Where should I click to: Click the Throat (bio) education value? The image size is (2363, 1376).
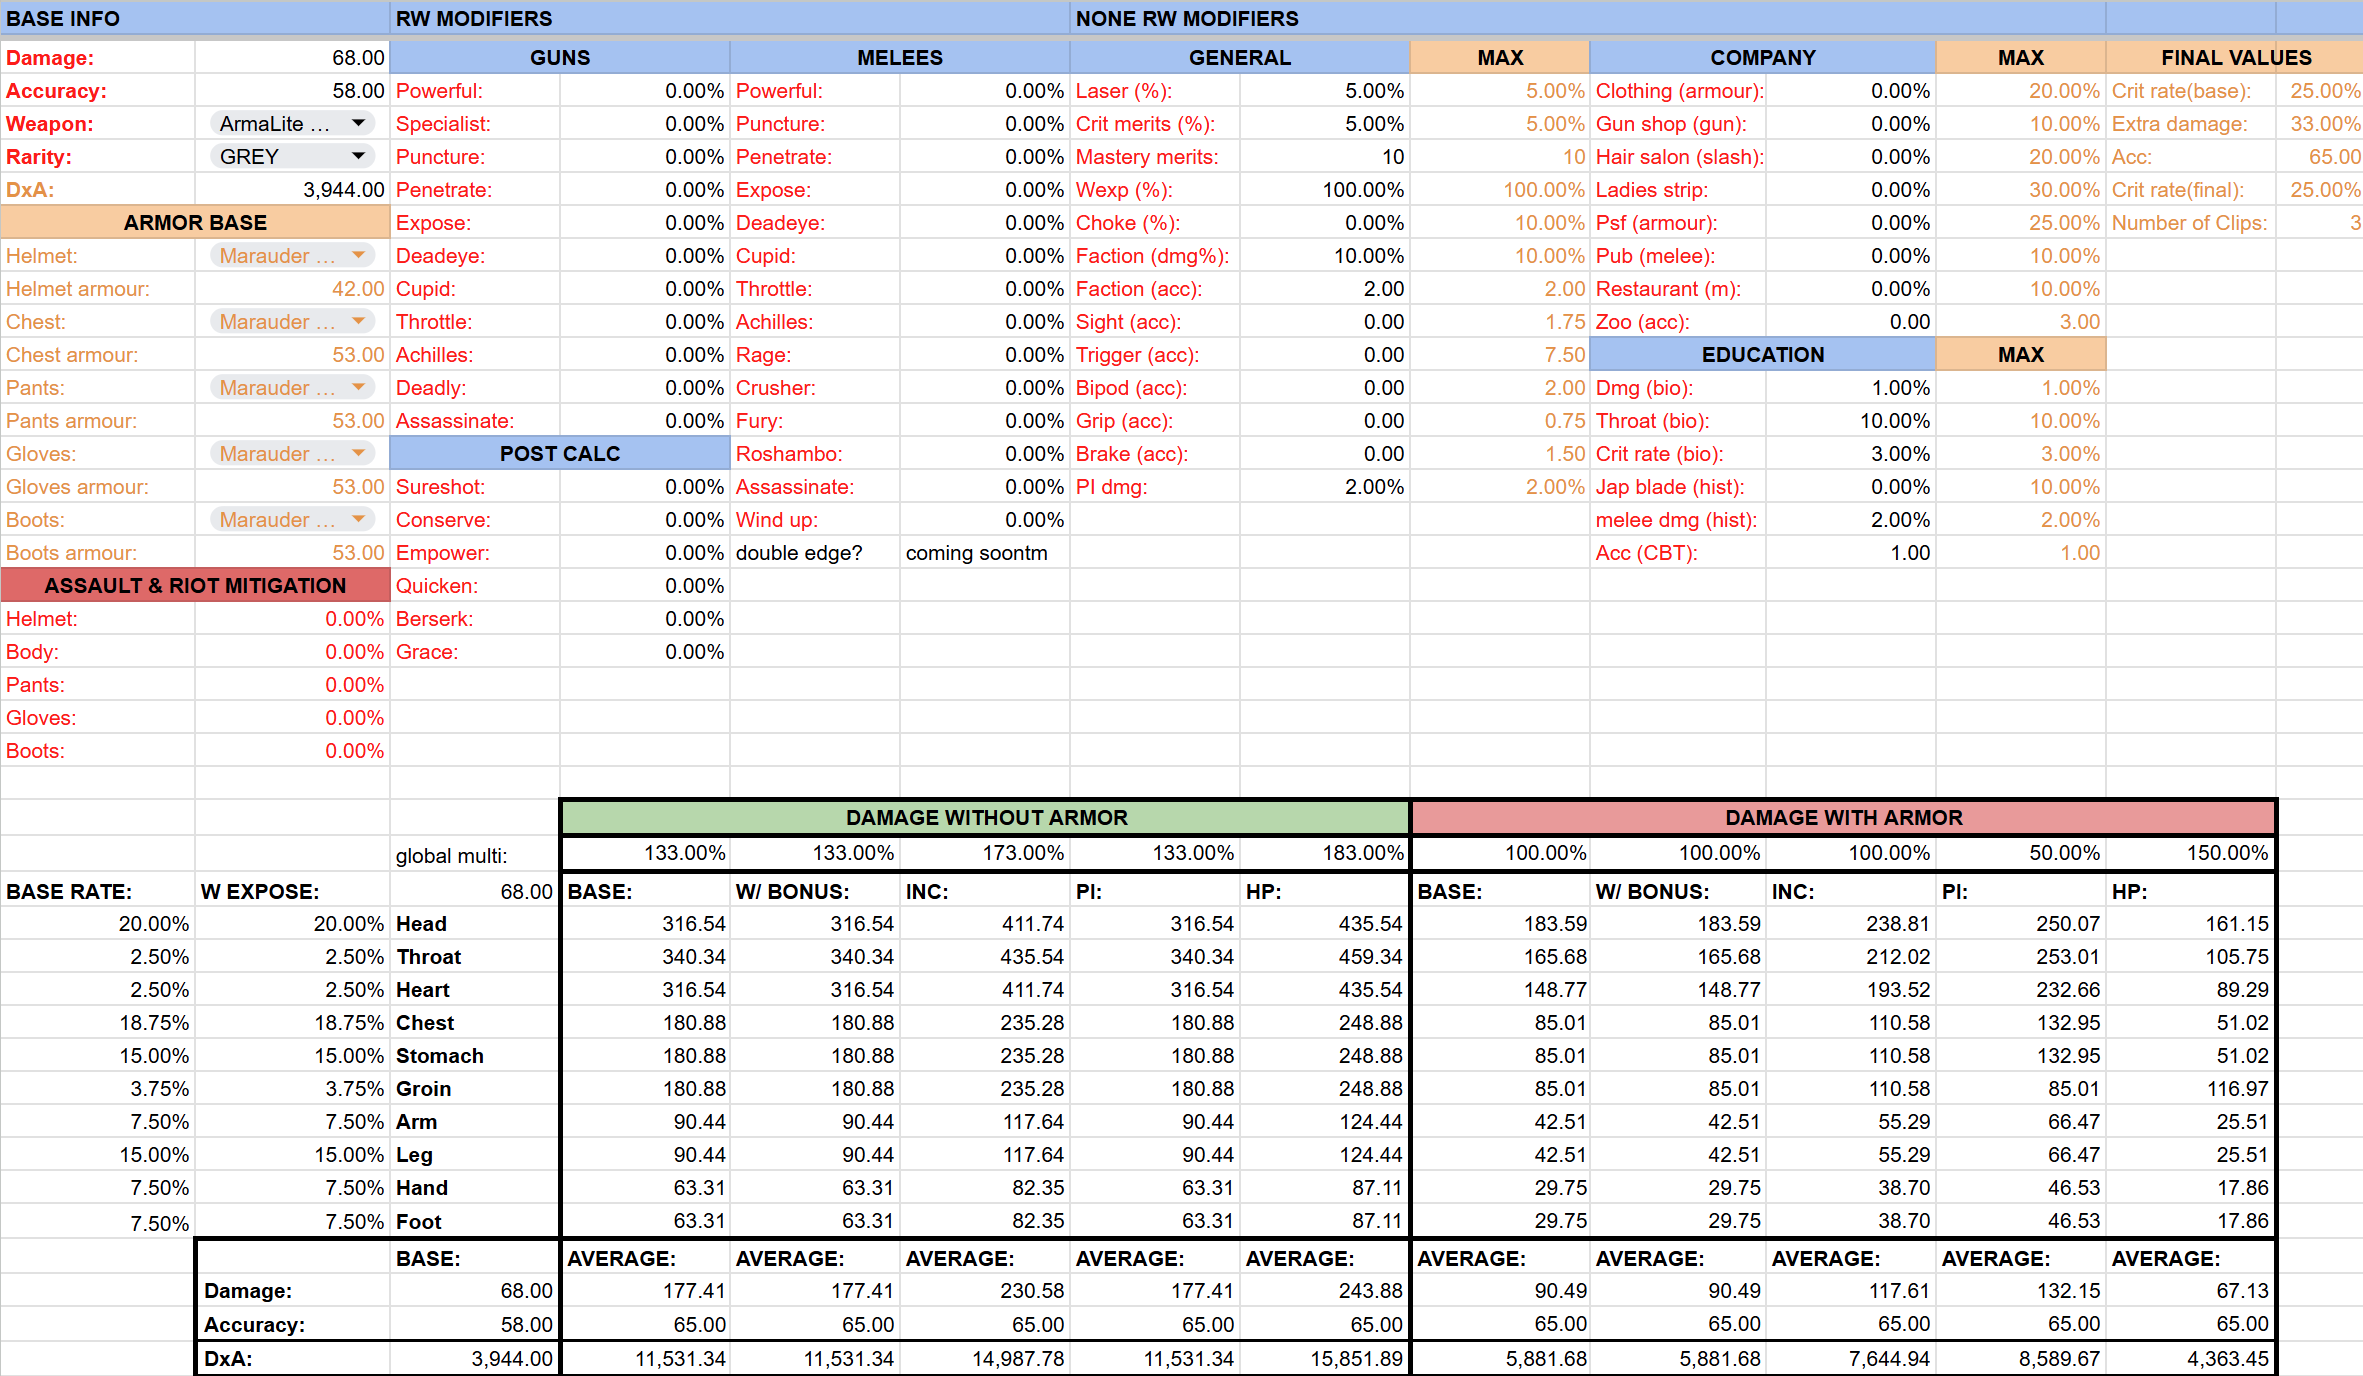(x=1850, y=421)
